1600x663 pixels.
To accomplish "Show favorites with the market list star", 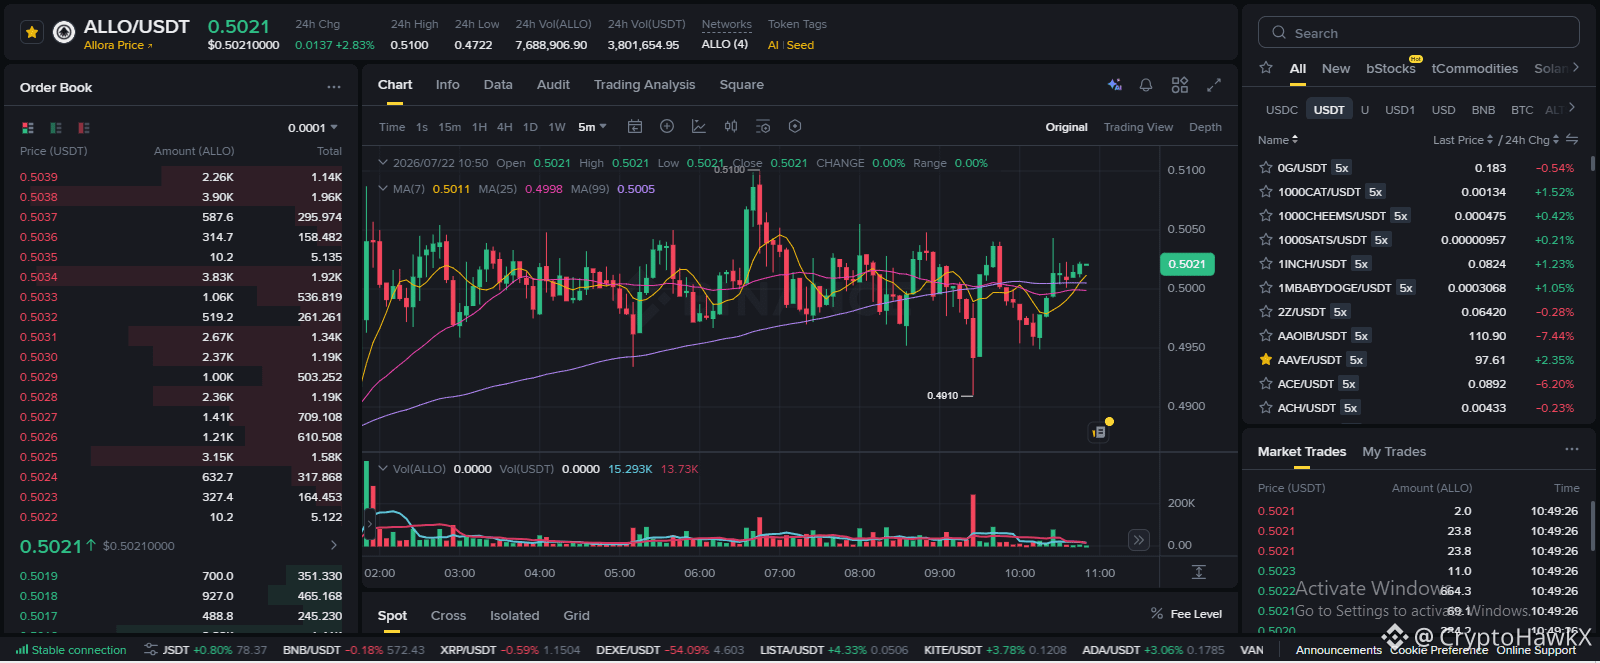I will (x=1266, y=68).
